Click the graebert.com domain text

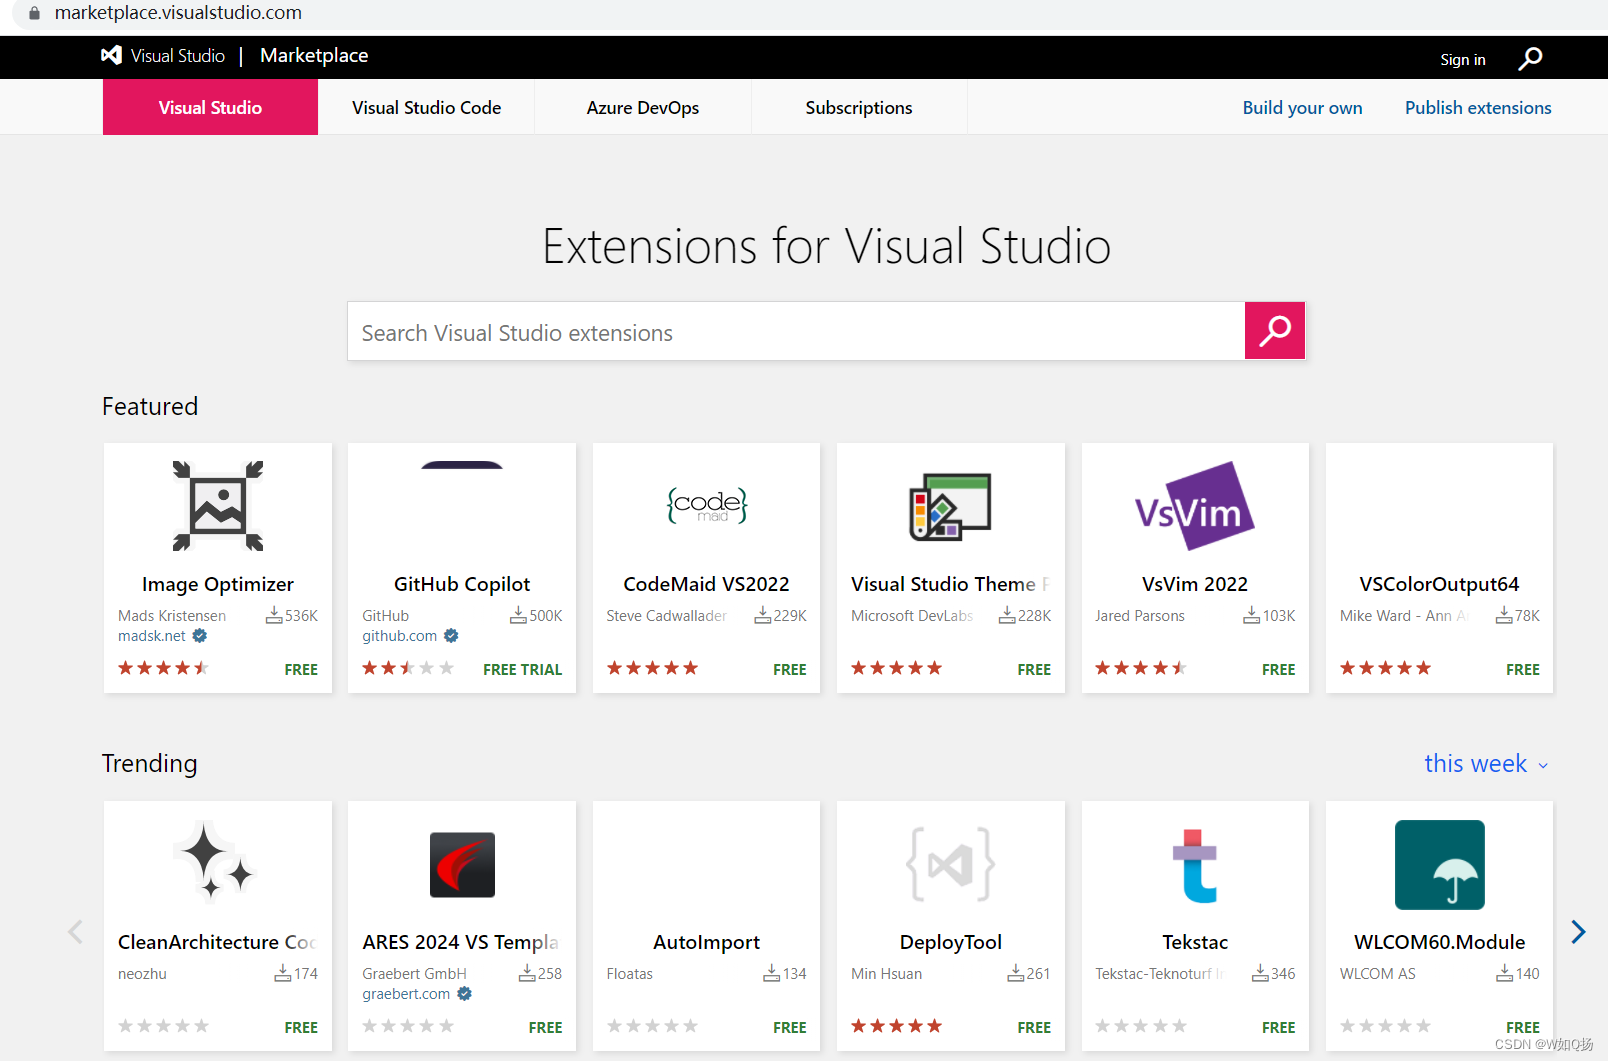tap(406, 994)
